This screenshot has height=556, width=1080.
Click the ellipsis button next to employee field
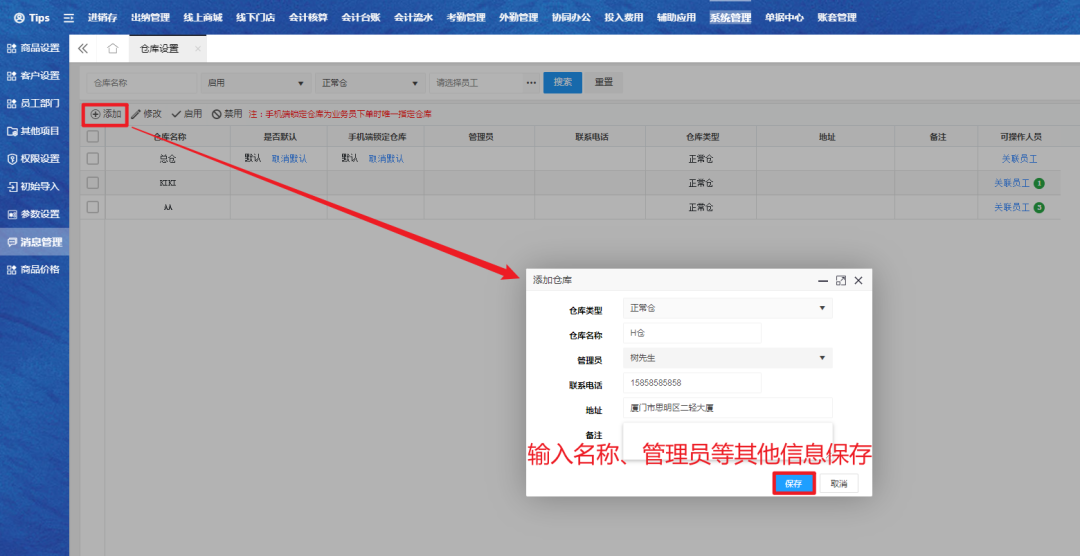(531, 82)
